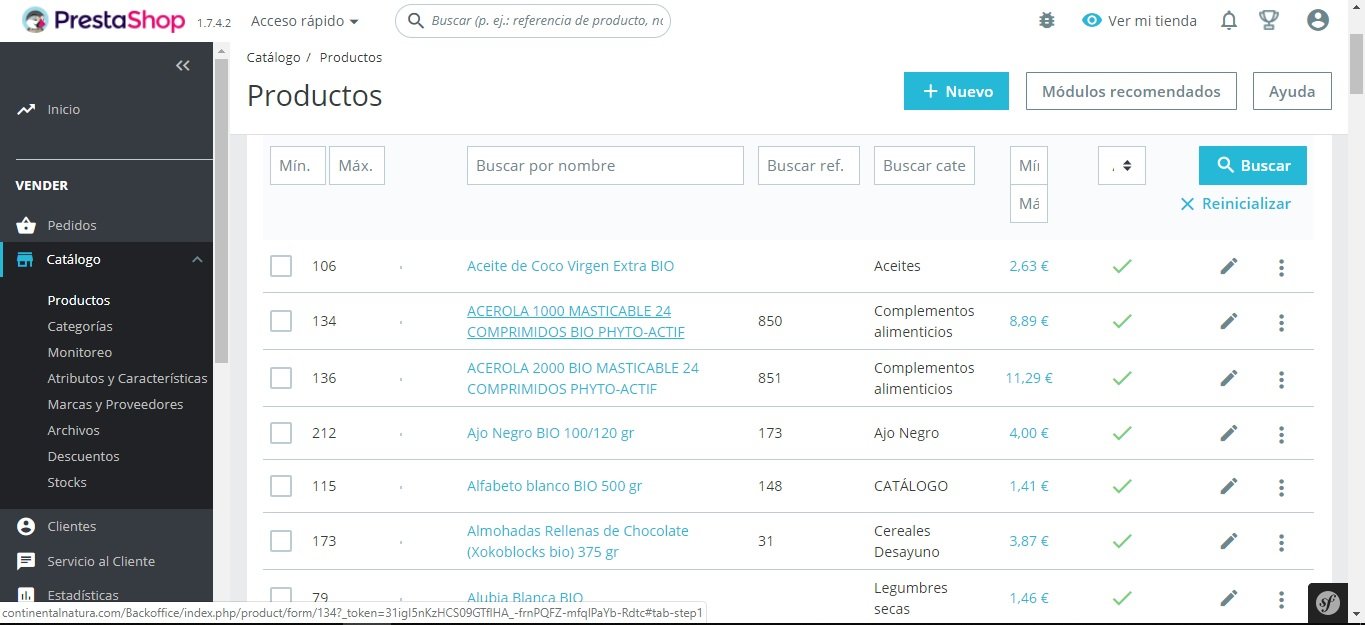Collapse the sidebar with double-chevron icon
The image size is (1365, 625).
(x=182, y=66)
